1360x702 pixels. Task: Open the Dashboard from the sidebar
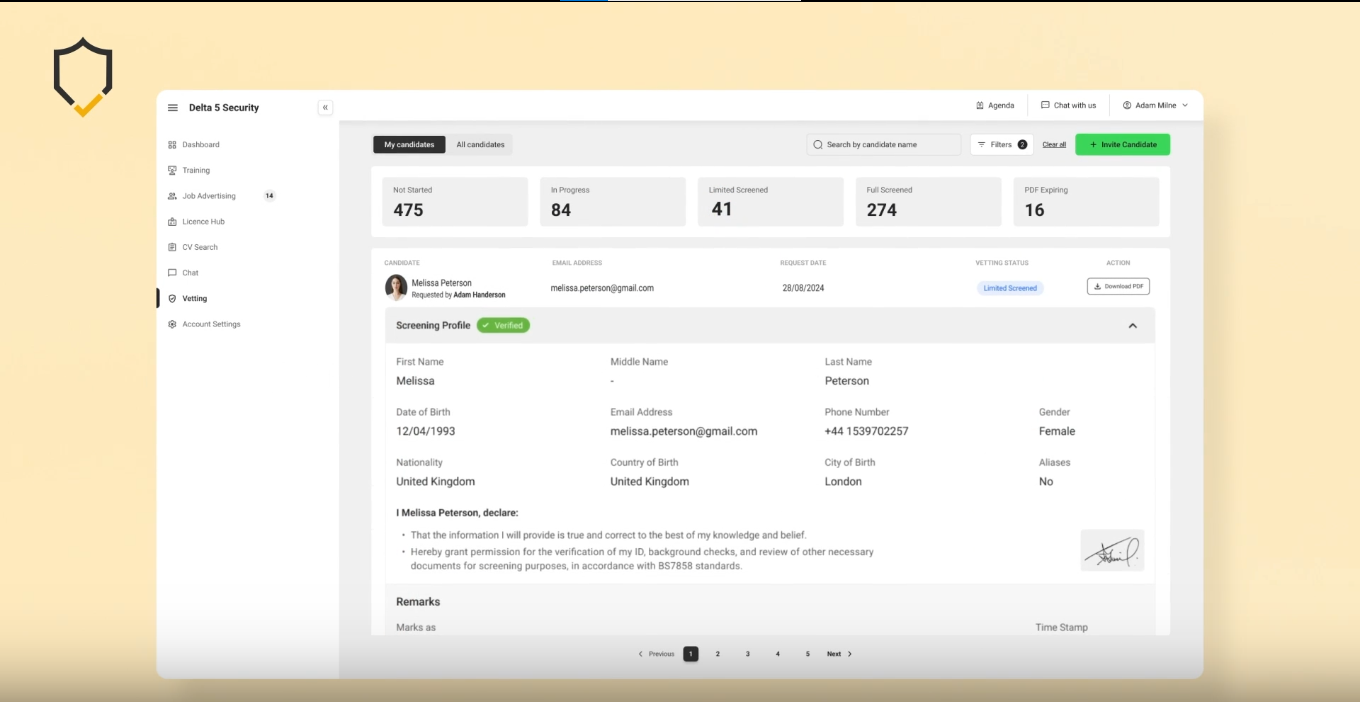(197, 144)
